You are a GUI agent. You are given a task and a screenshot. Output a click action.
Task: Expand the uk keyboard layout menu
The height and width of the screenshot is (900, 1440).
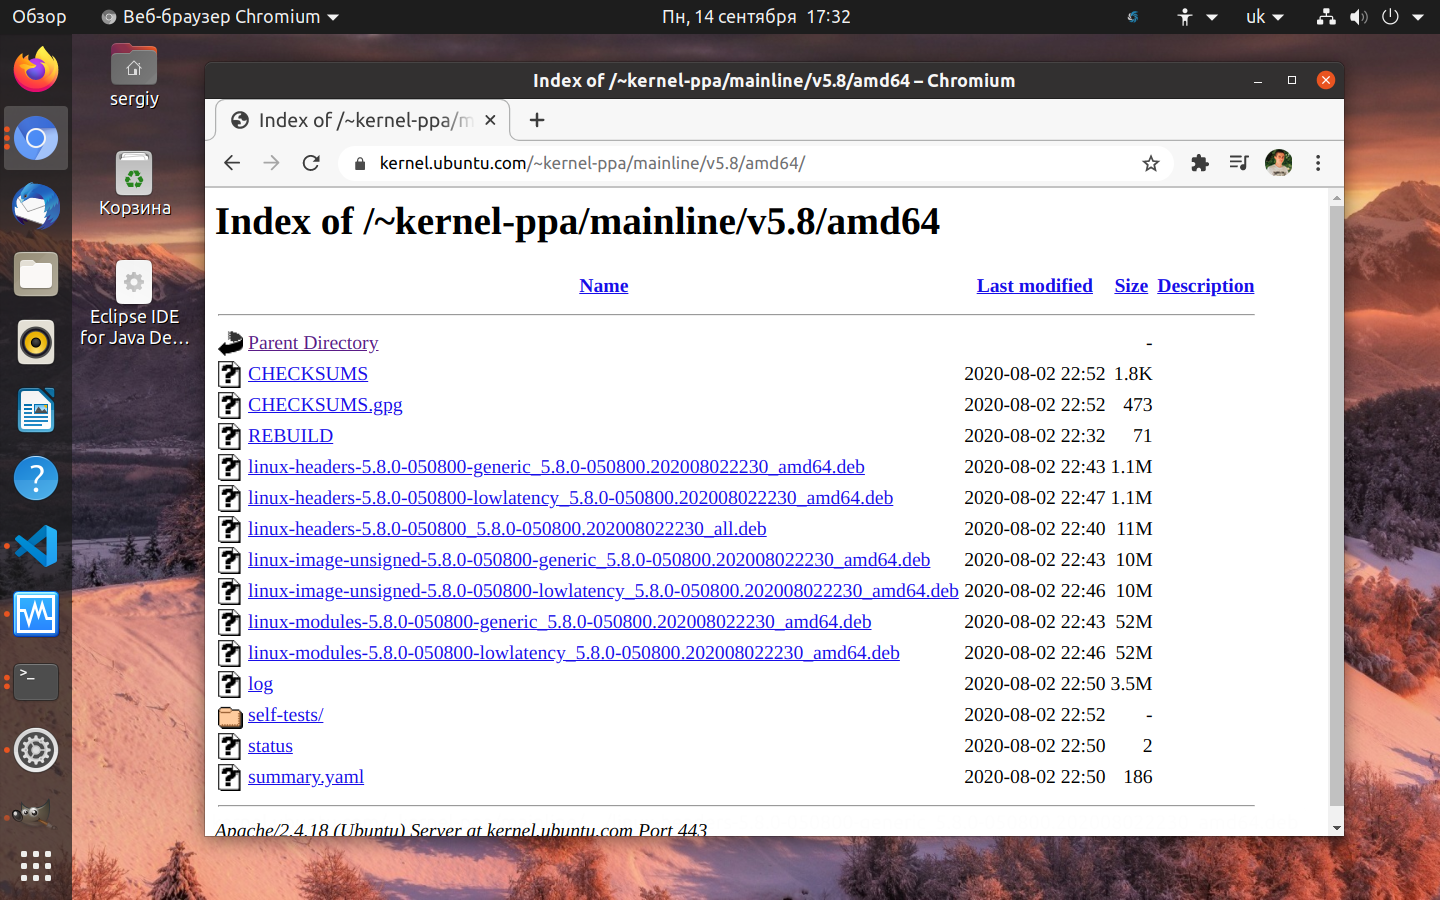click(1264, 17)
